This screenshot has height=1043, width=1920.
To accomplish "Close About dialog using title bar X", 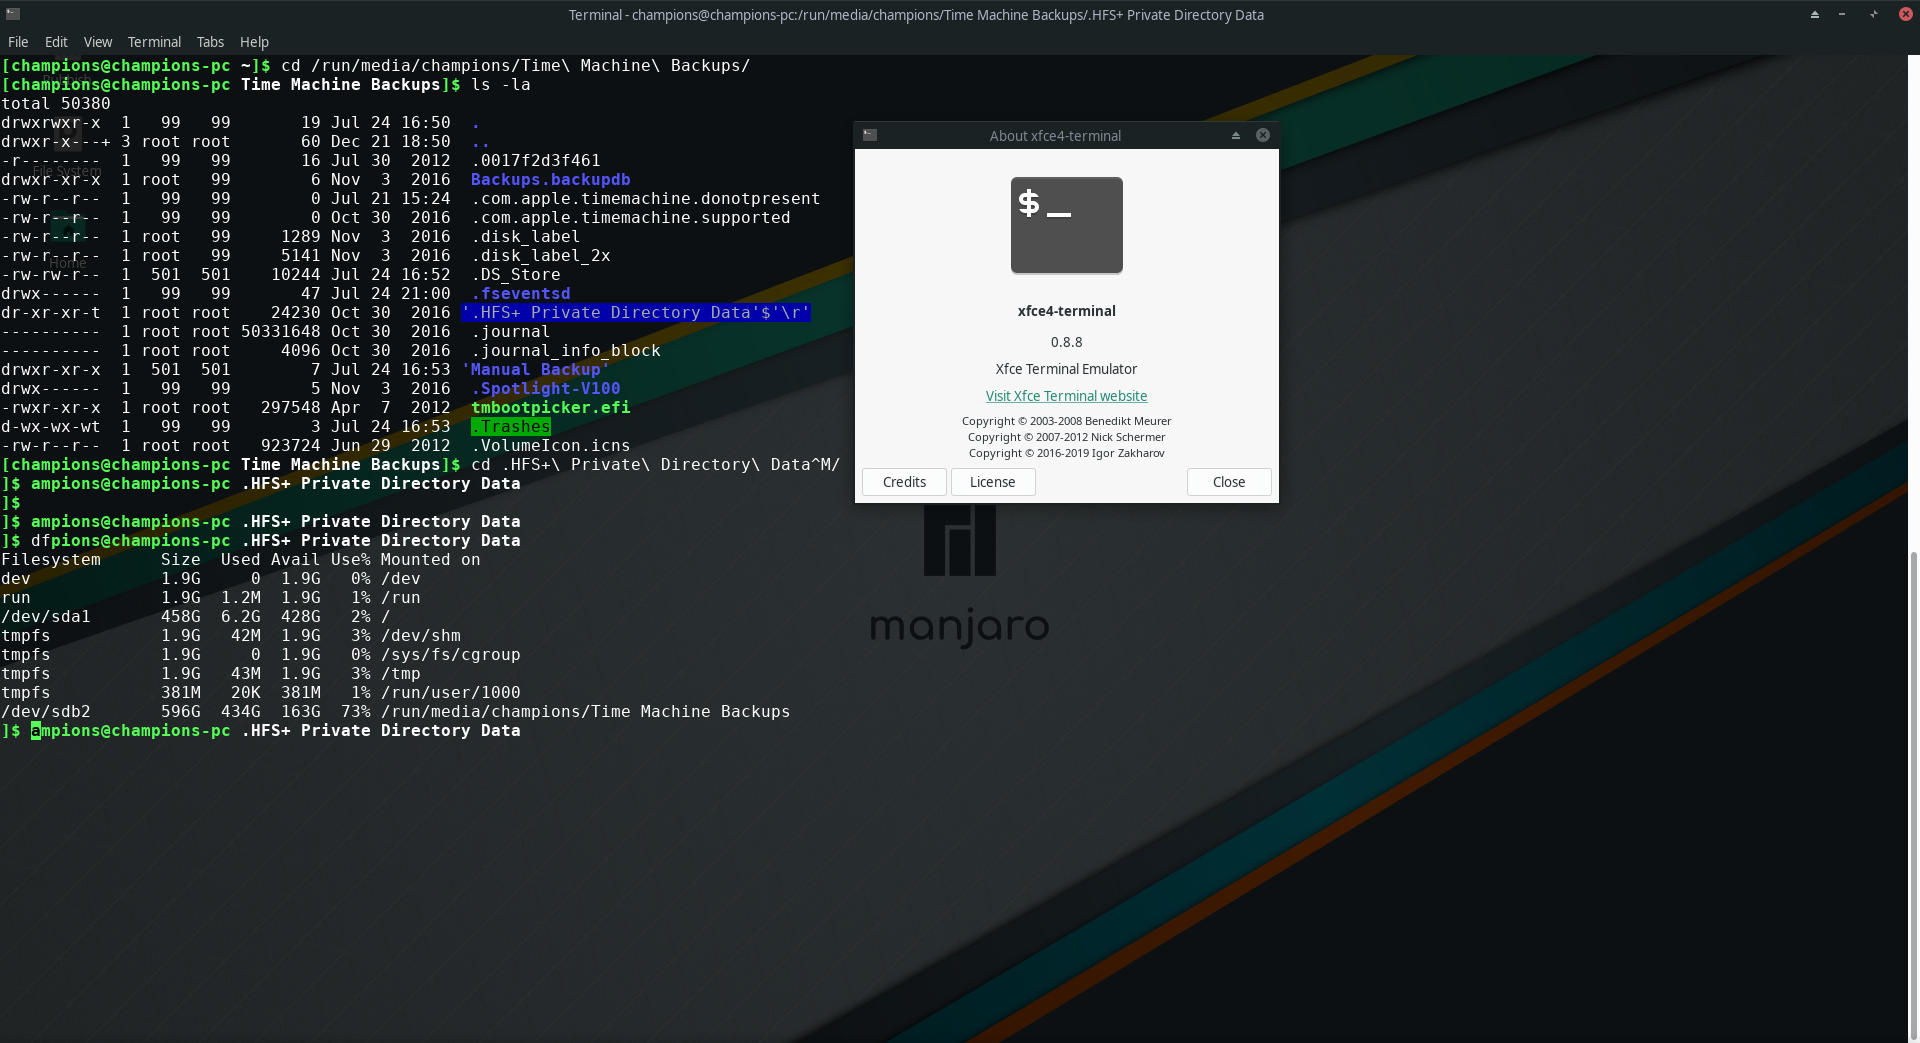I will click(1263, 135).
